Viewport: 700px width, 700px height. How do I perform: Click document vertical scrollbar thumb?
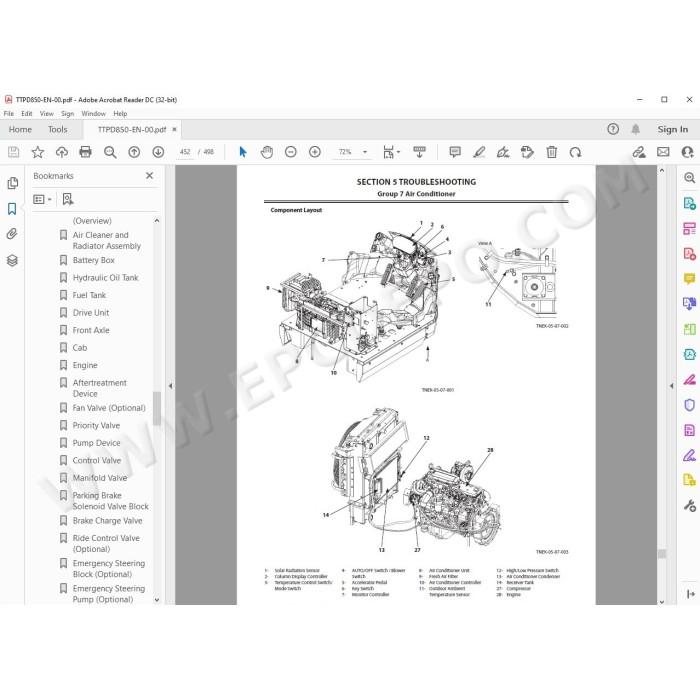click(662, 554)
